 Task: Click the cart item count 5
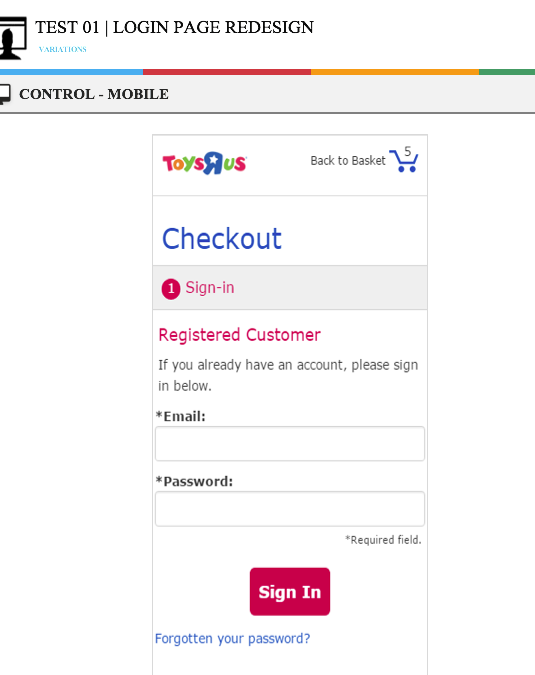point(408,152)
